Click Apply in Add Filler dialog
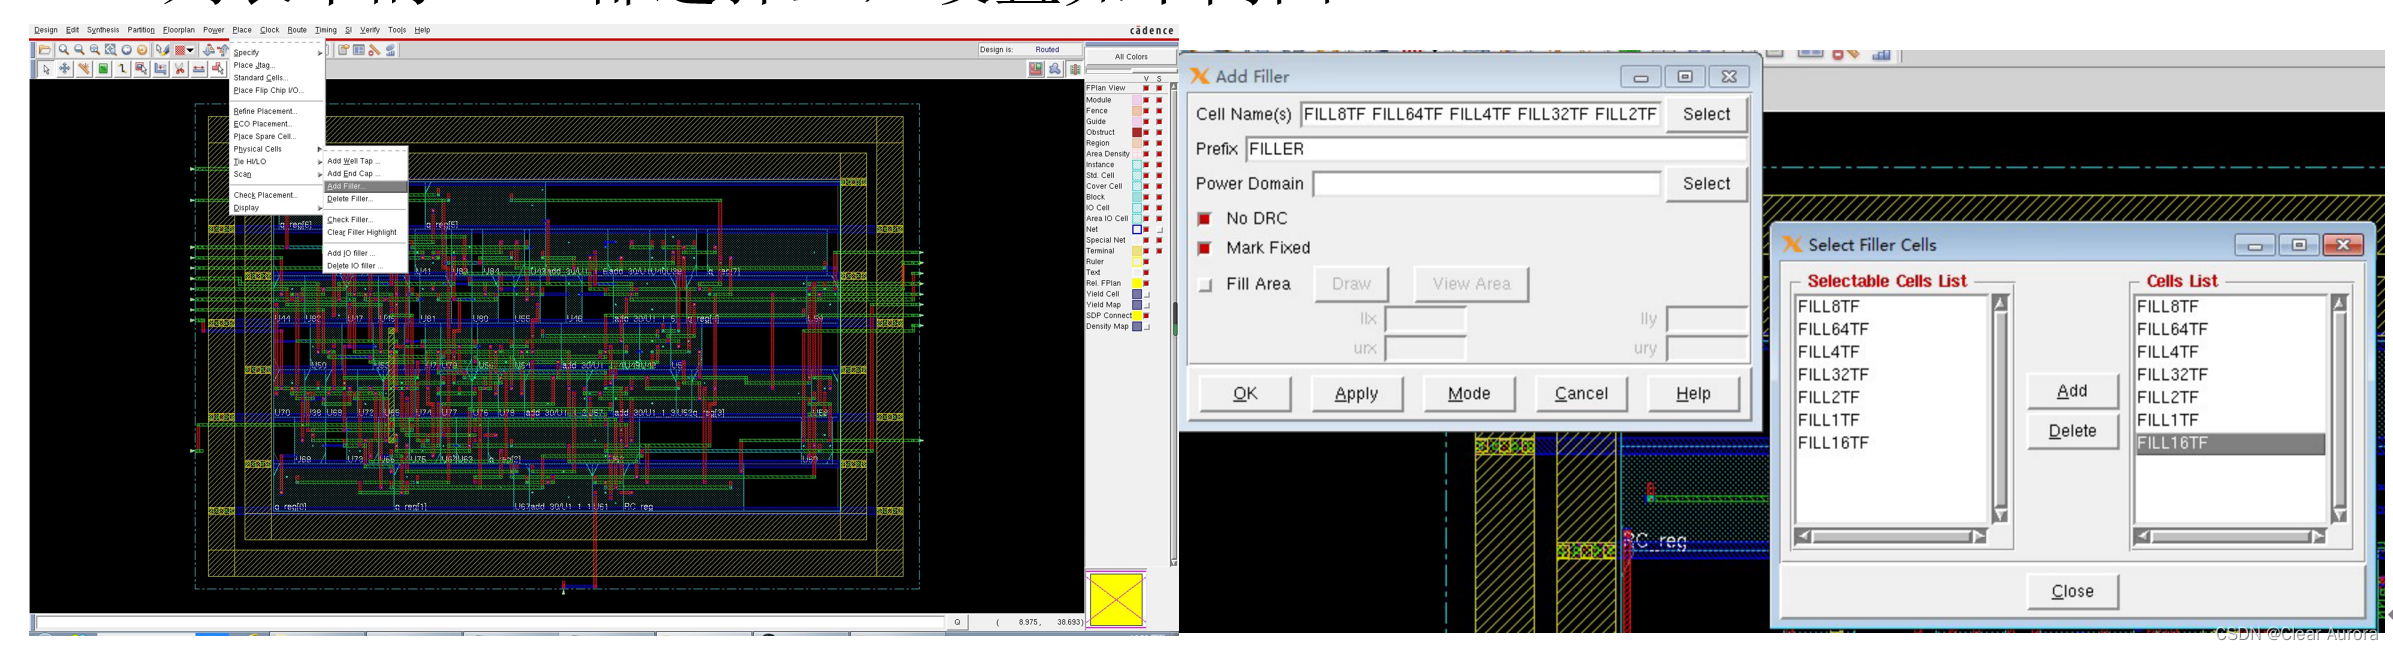This screenshot has height=650, width=2393. click(1356, 394)
